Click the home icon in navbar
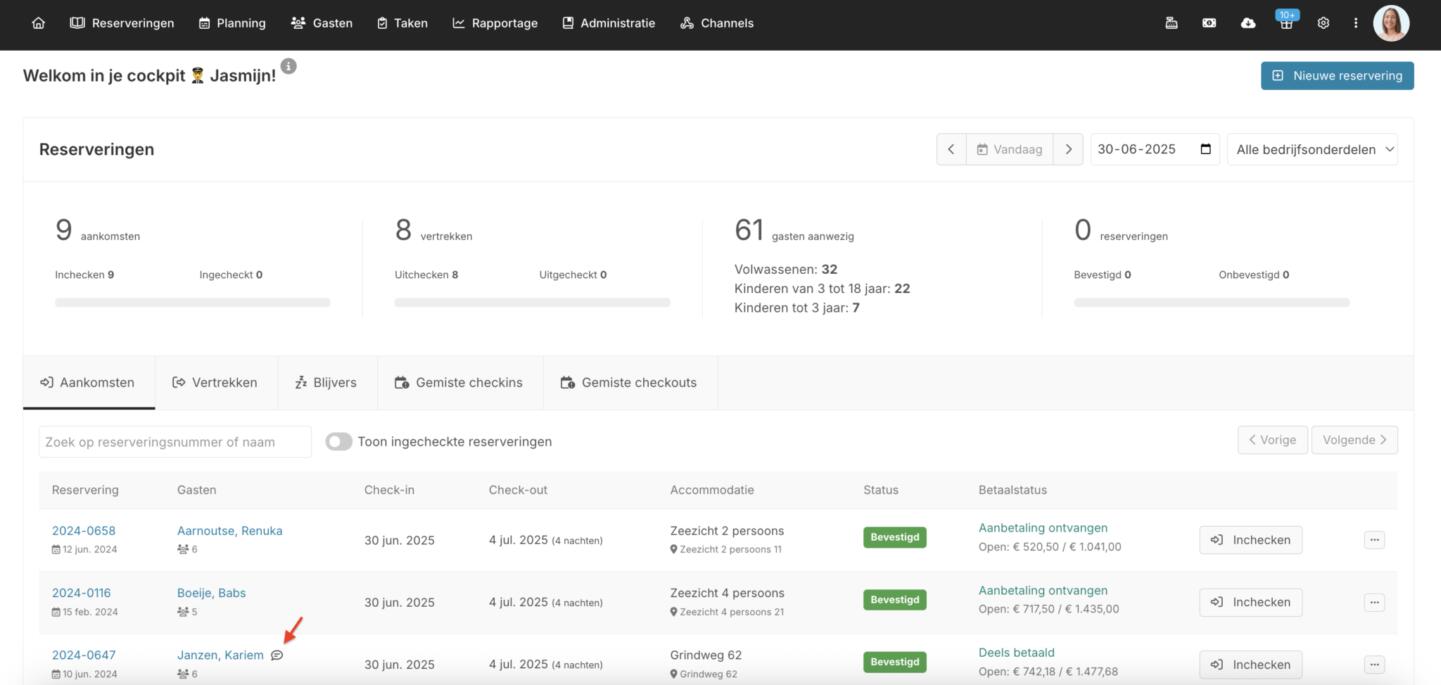Image resolution: width=1441 pixels, height=685 pixels. coord(38,23)
